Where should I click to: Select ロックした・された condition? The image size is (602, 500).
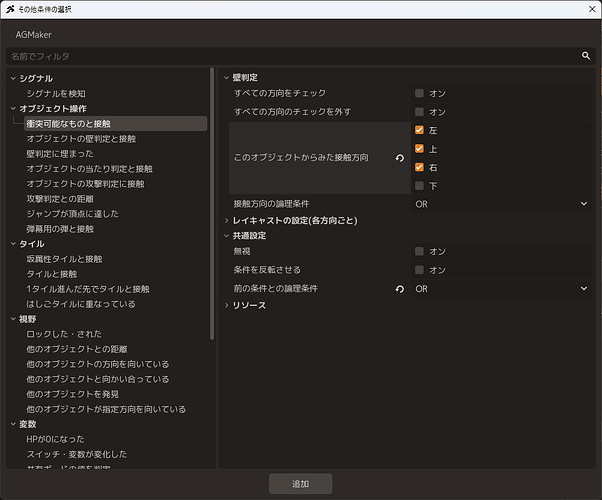pyautogui.click(x=64, y=334)
